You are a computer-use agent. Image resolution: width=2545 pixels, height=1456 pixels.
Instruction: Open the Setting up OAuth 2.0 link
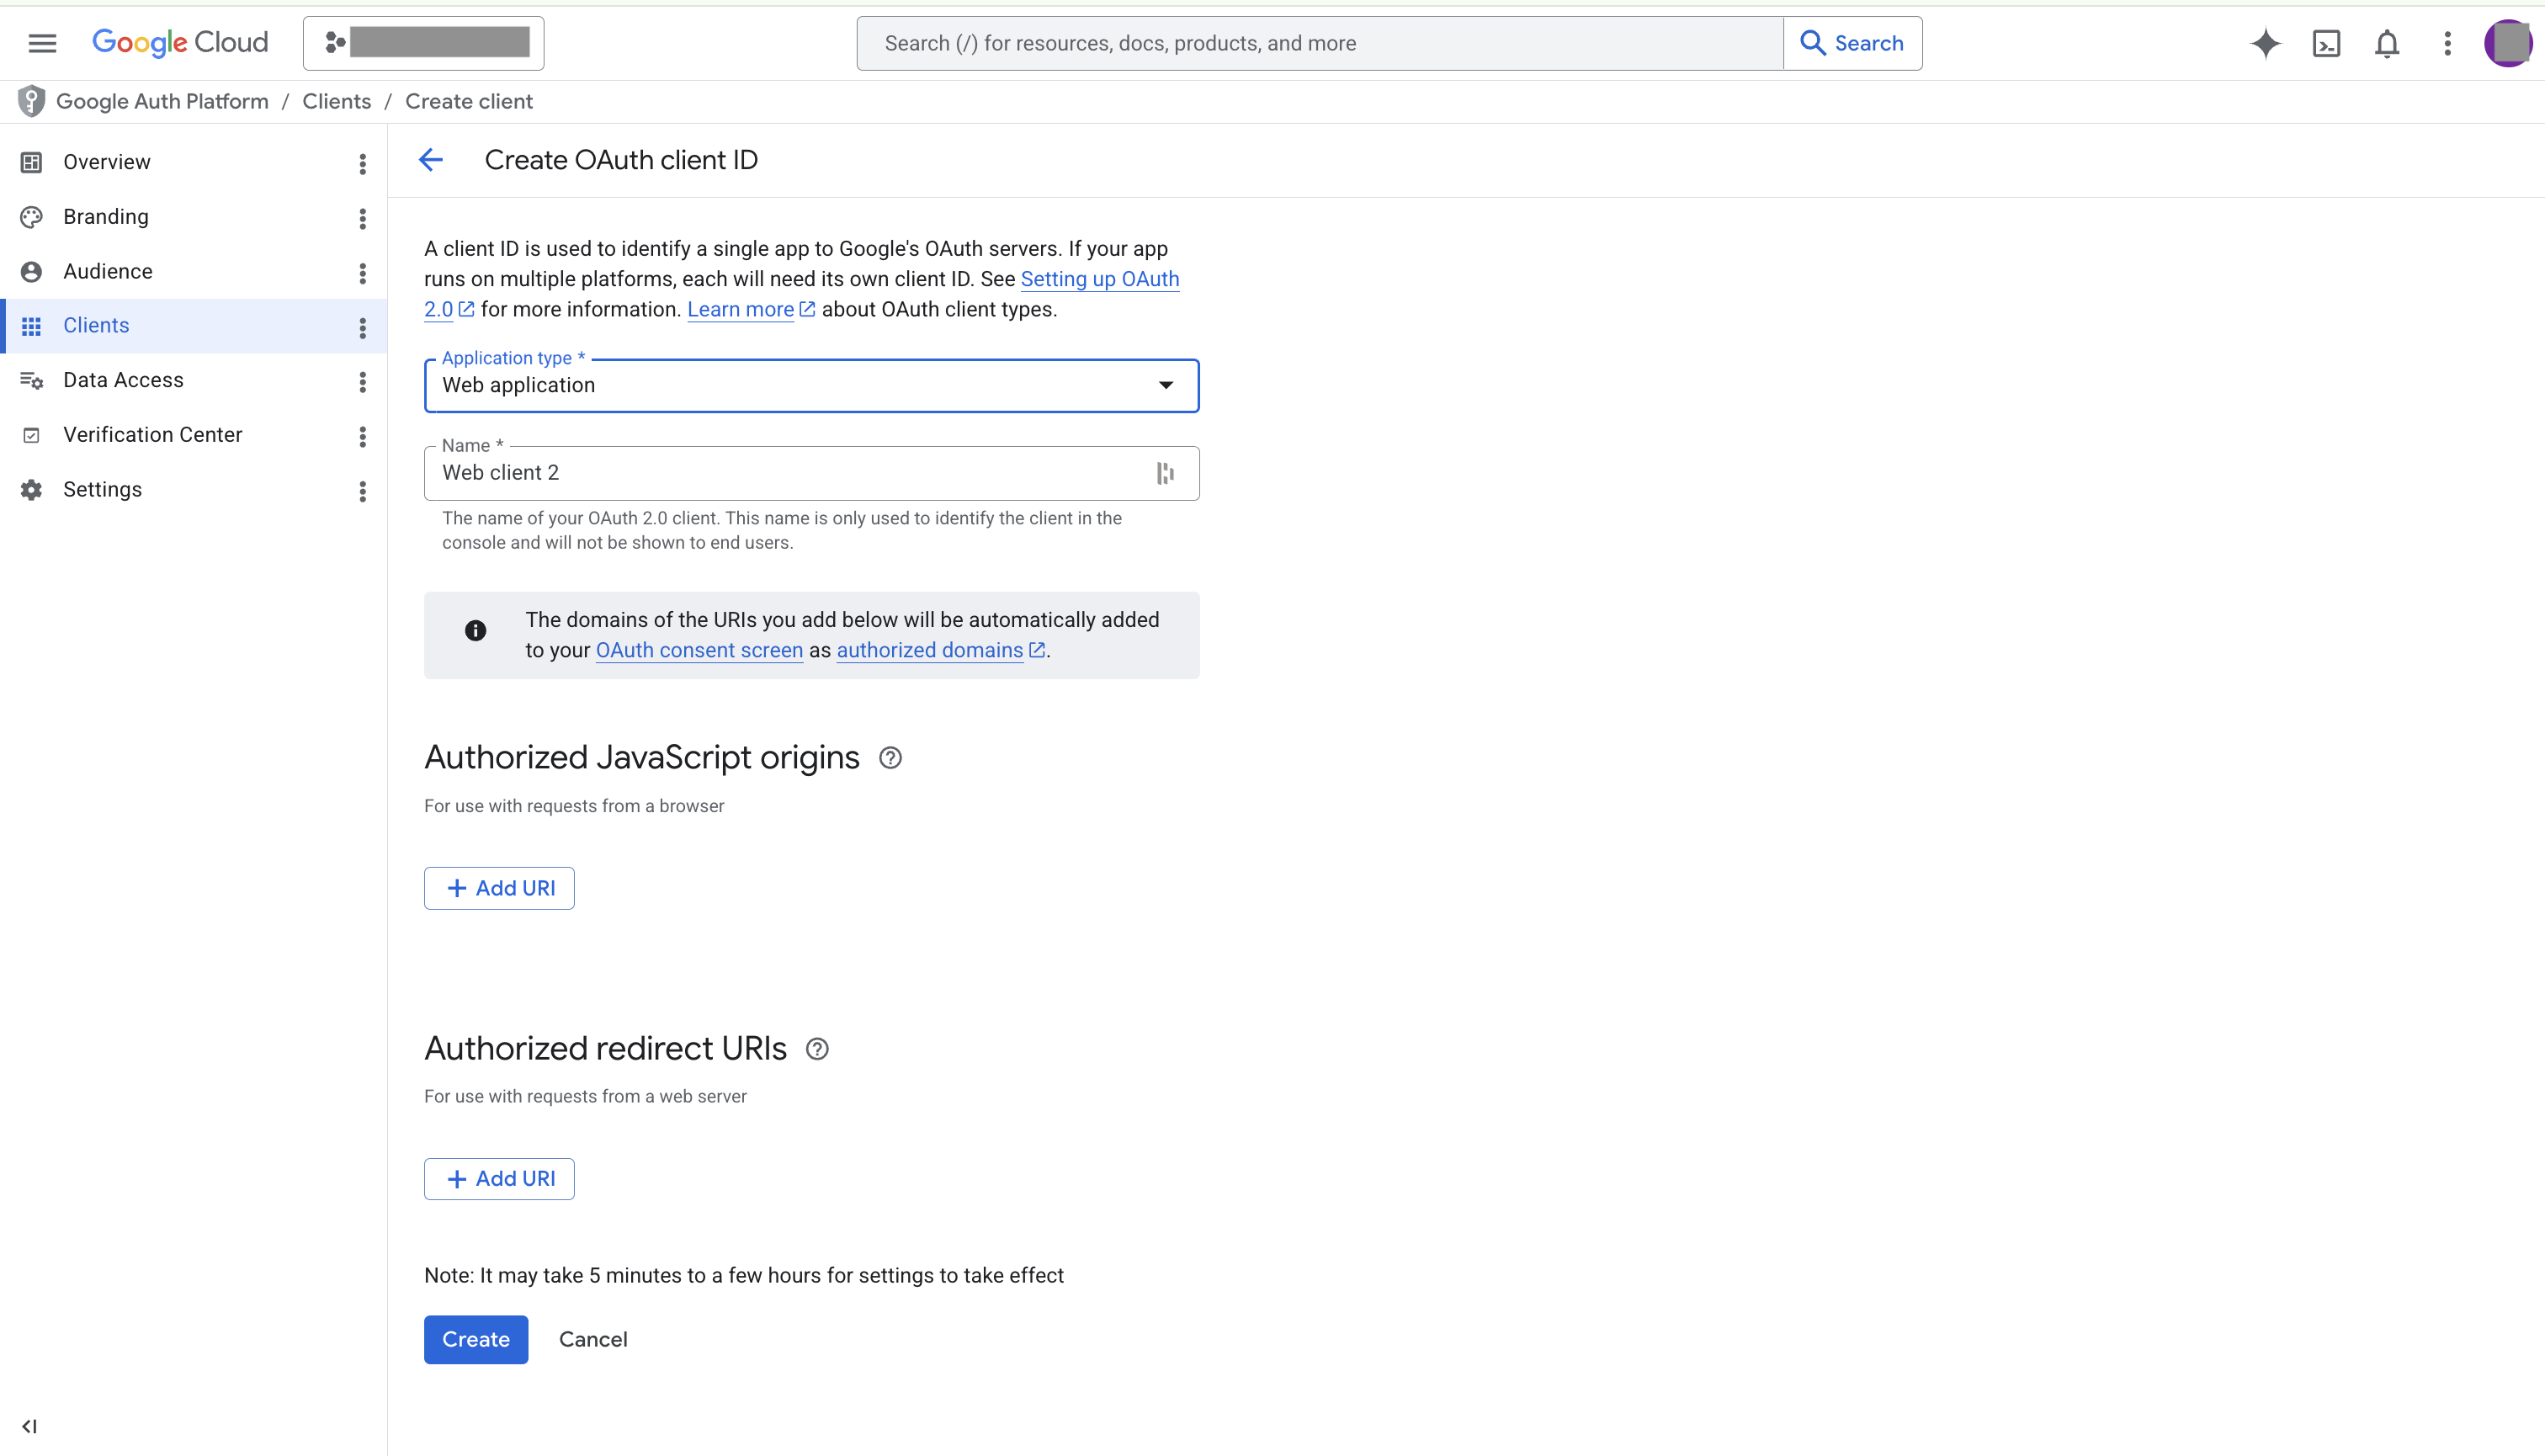tap(1100, 279)
